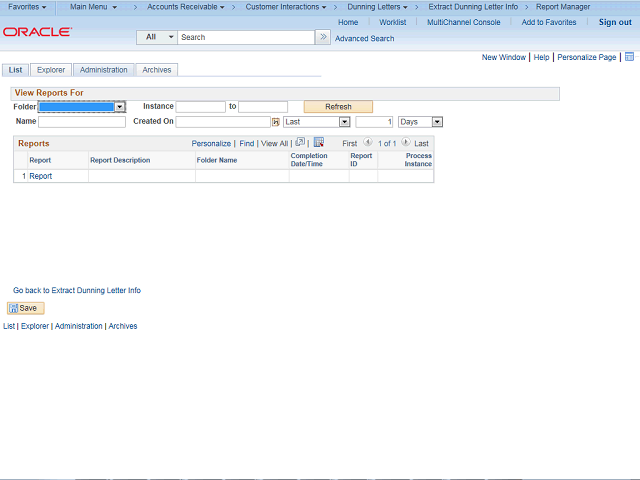Click the bottom Administration link
The height and width of the screenshot is (480, 640).
78,326
